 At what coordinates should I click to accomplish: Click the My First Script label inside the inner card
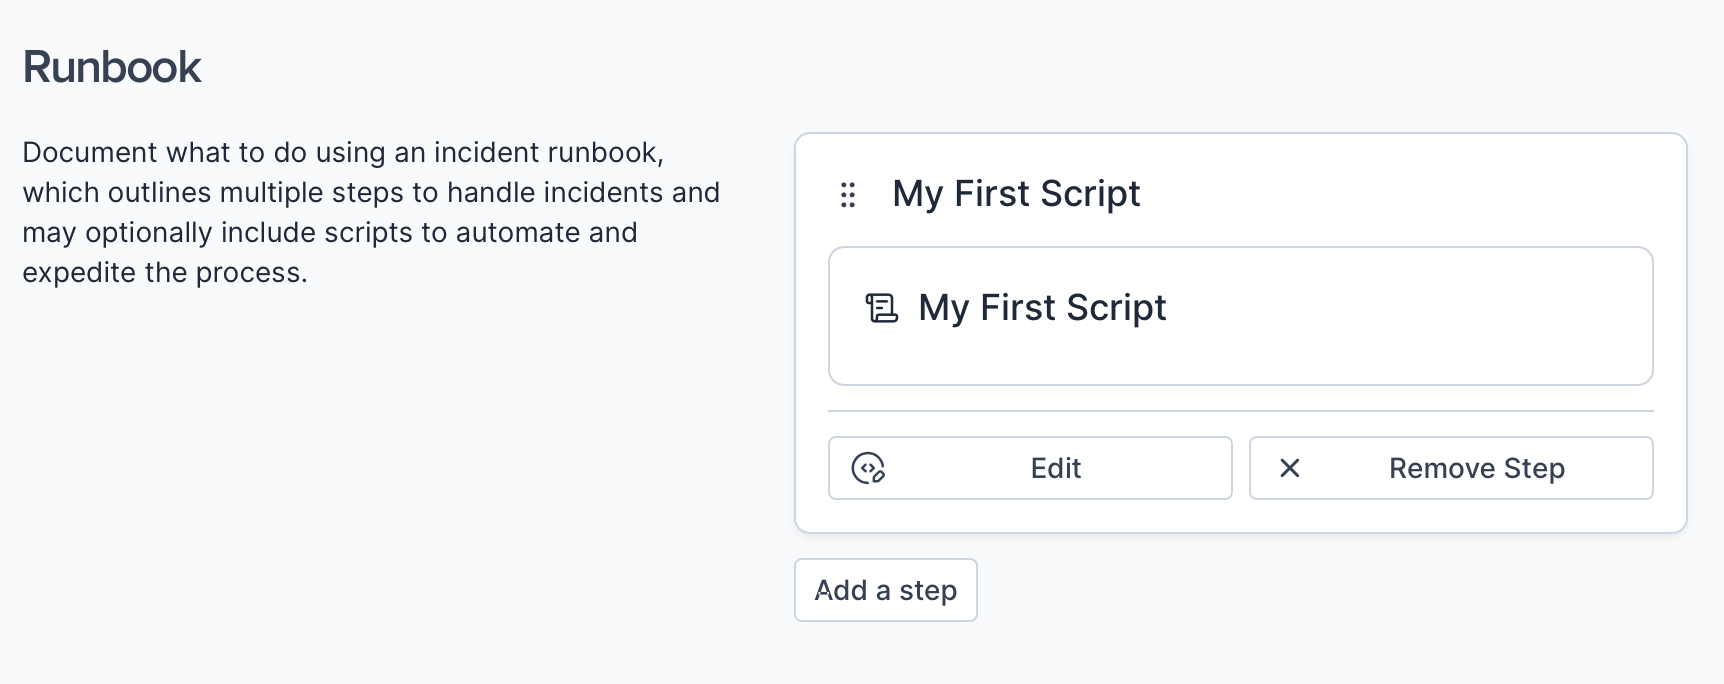coord(1042,308)
